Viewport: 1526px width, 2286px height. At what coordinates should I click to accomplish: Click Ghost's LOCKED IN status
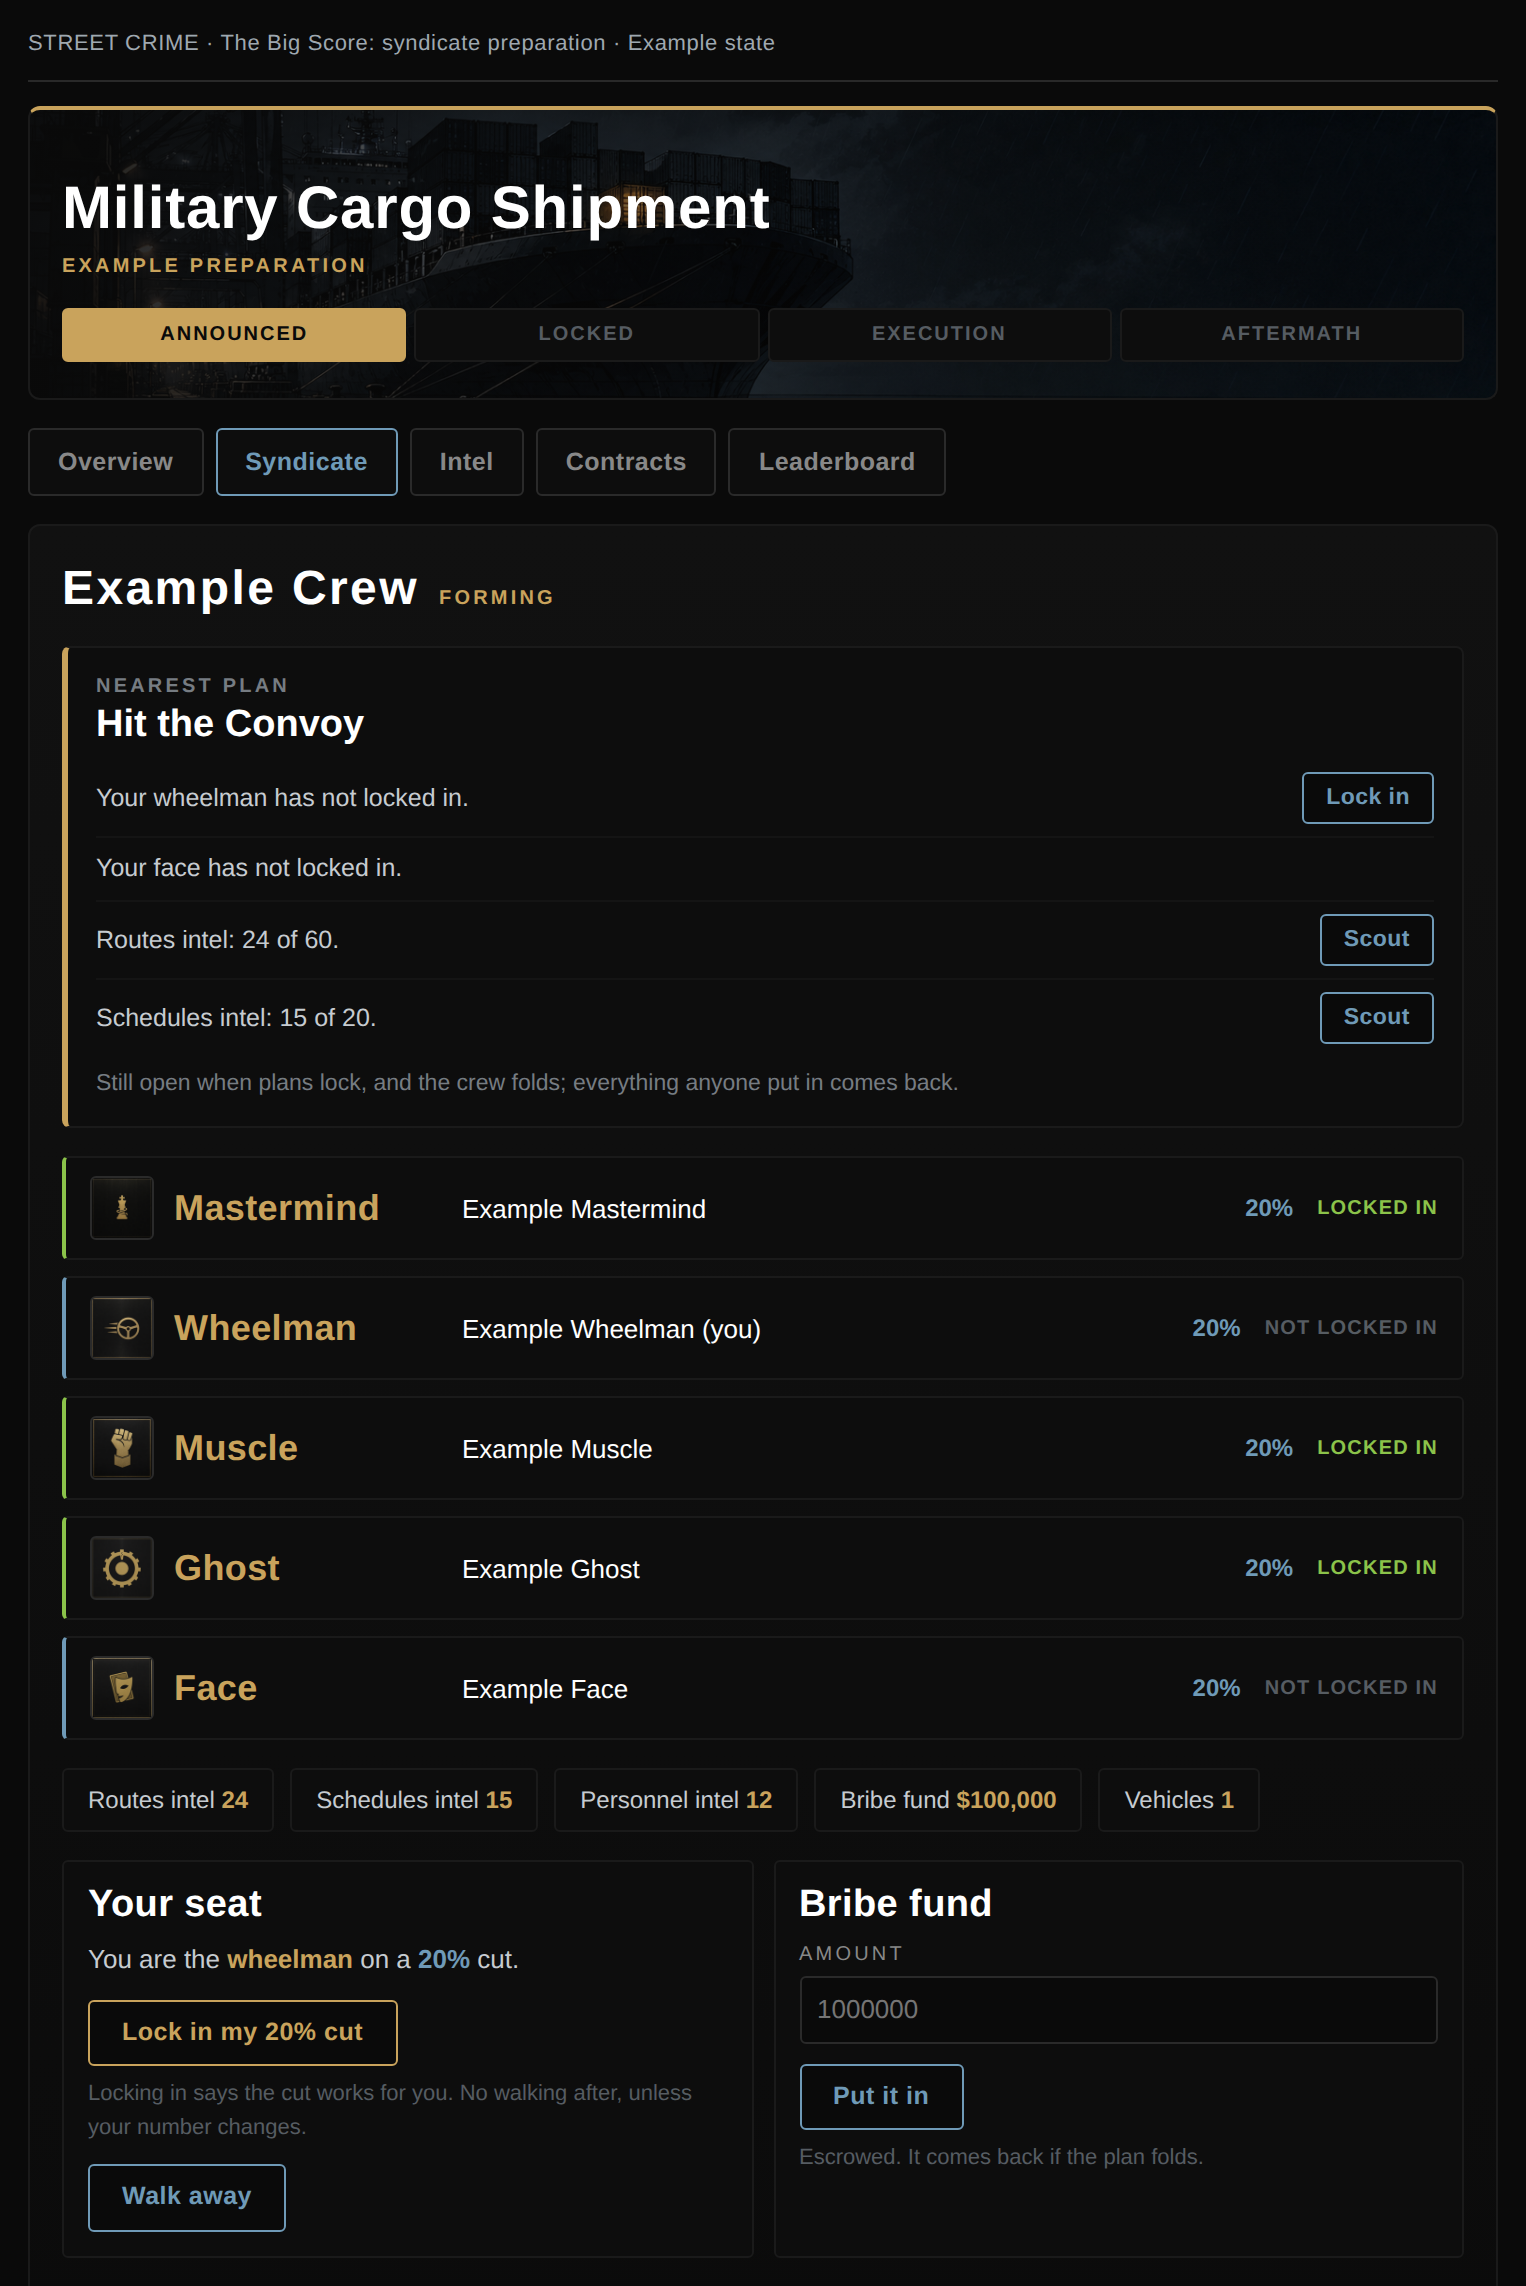tap(1377, 1567)
